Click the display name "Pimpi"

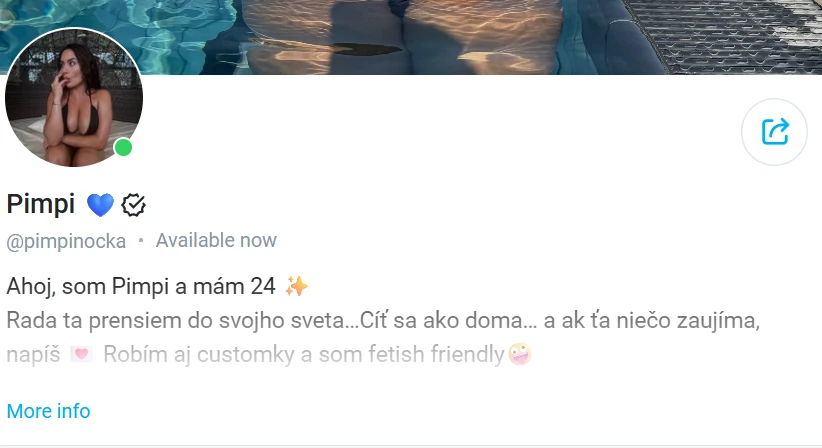(41, 204)
